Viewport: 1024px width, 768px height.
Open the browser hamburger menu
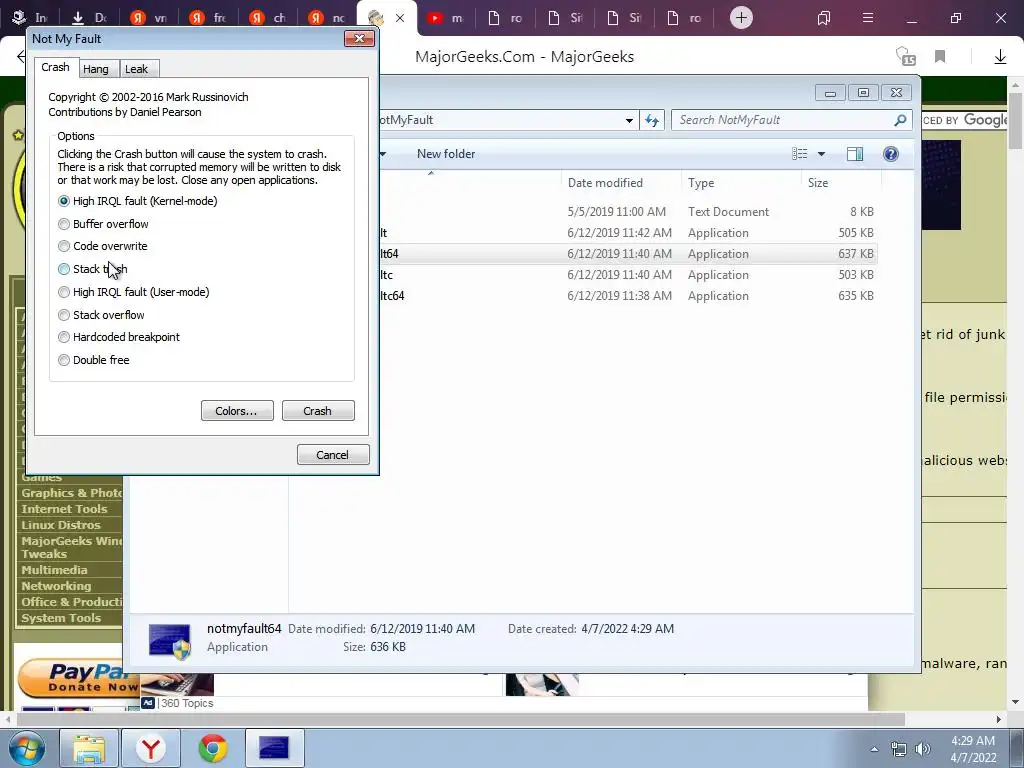pos(868,18)
